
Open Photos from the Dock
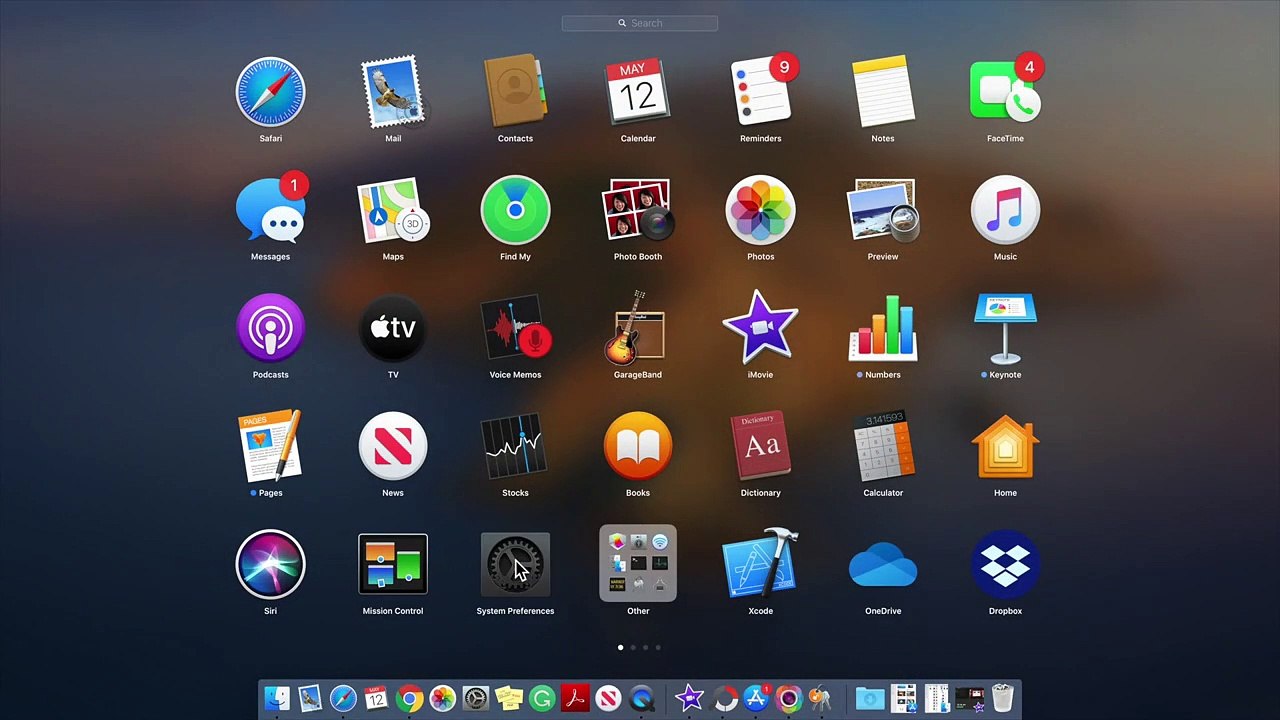point(442,698)
